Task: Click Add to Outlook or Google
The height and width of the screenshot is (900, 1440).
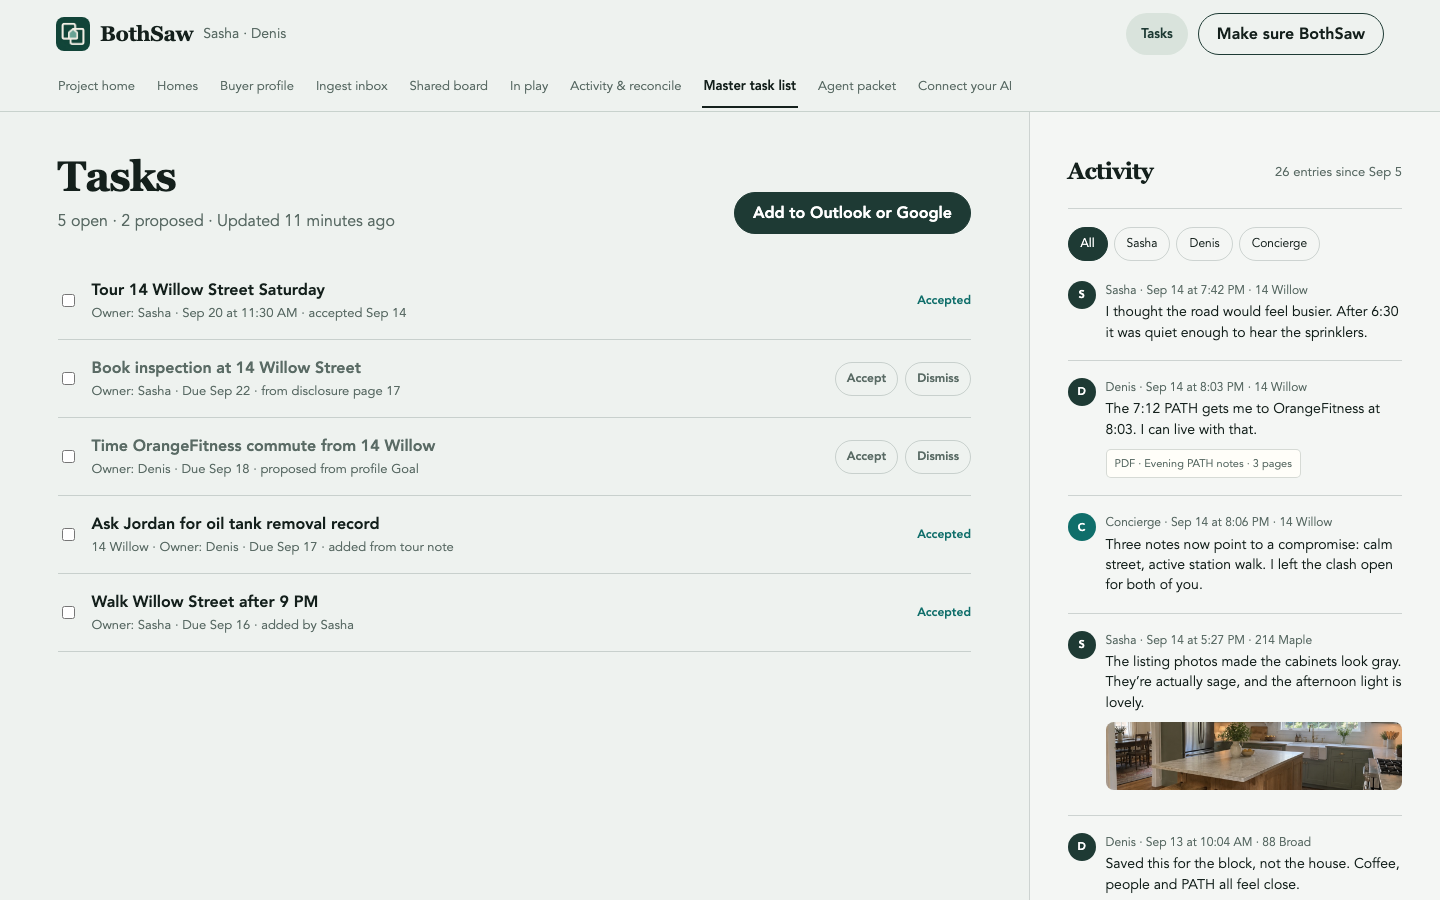Action: 852,213
